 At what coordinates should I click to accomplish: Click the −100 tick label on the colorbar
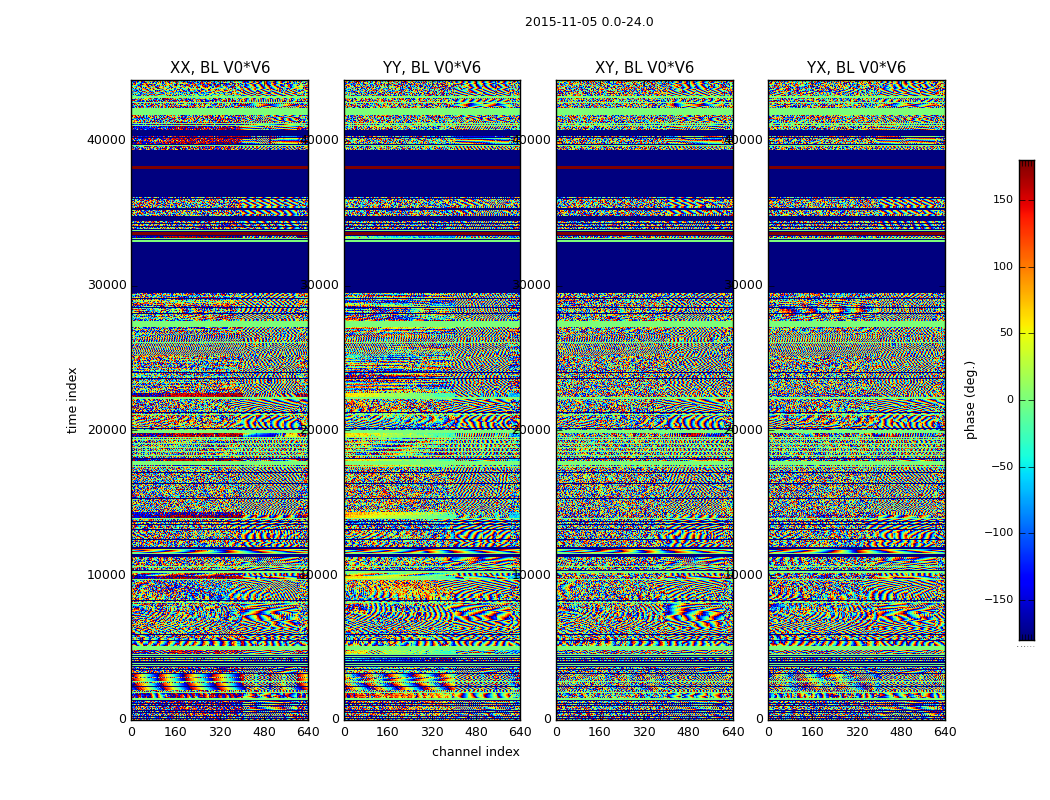pyautogui.click(x=998, y=533)
